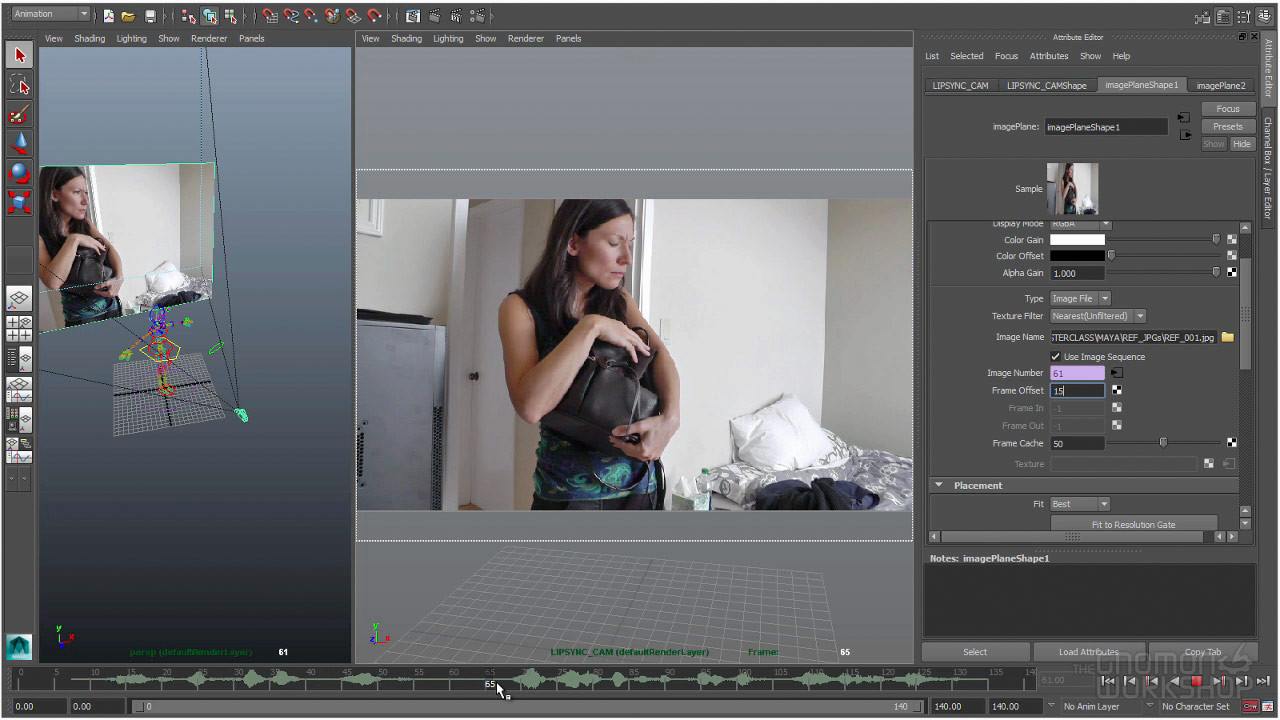1280x720 pixels.
Task: Click the Auto Keyframe toggle key icon
Action: pyautogui.click(x=1250, y=706)
